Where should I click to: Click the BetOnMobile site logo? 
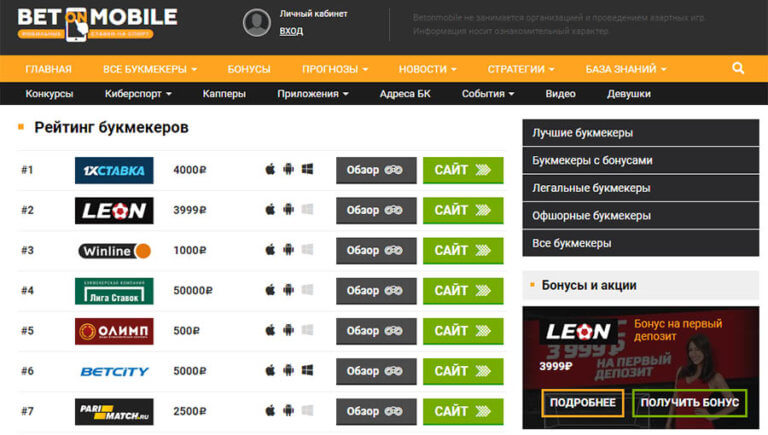tap(97, 23)
